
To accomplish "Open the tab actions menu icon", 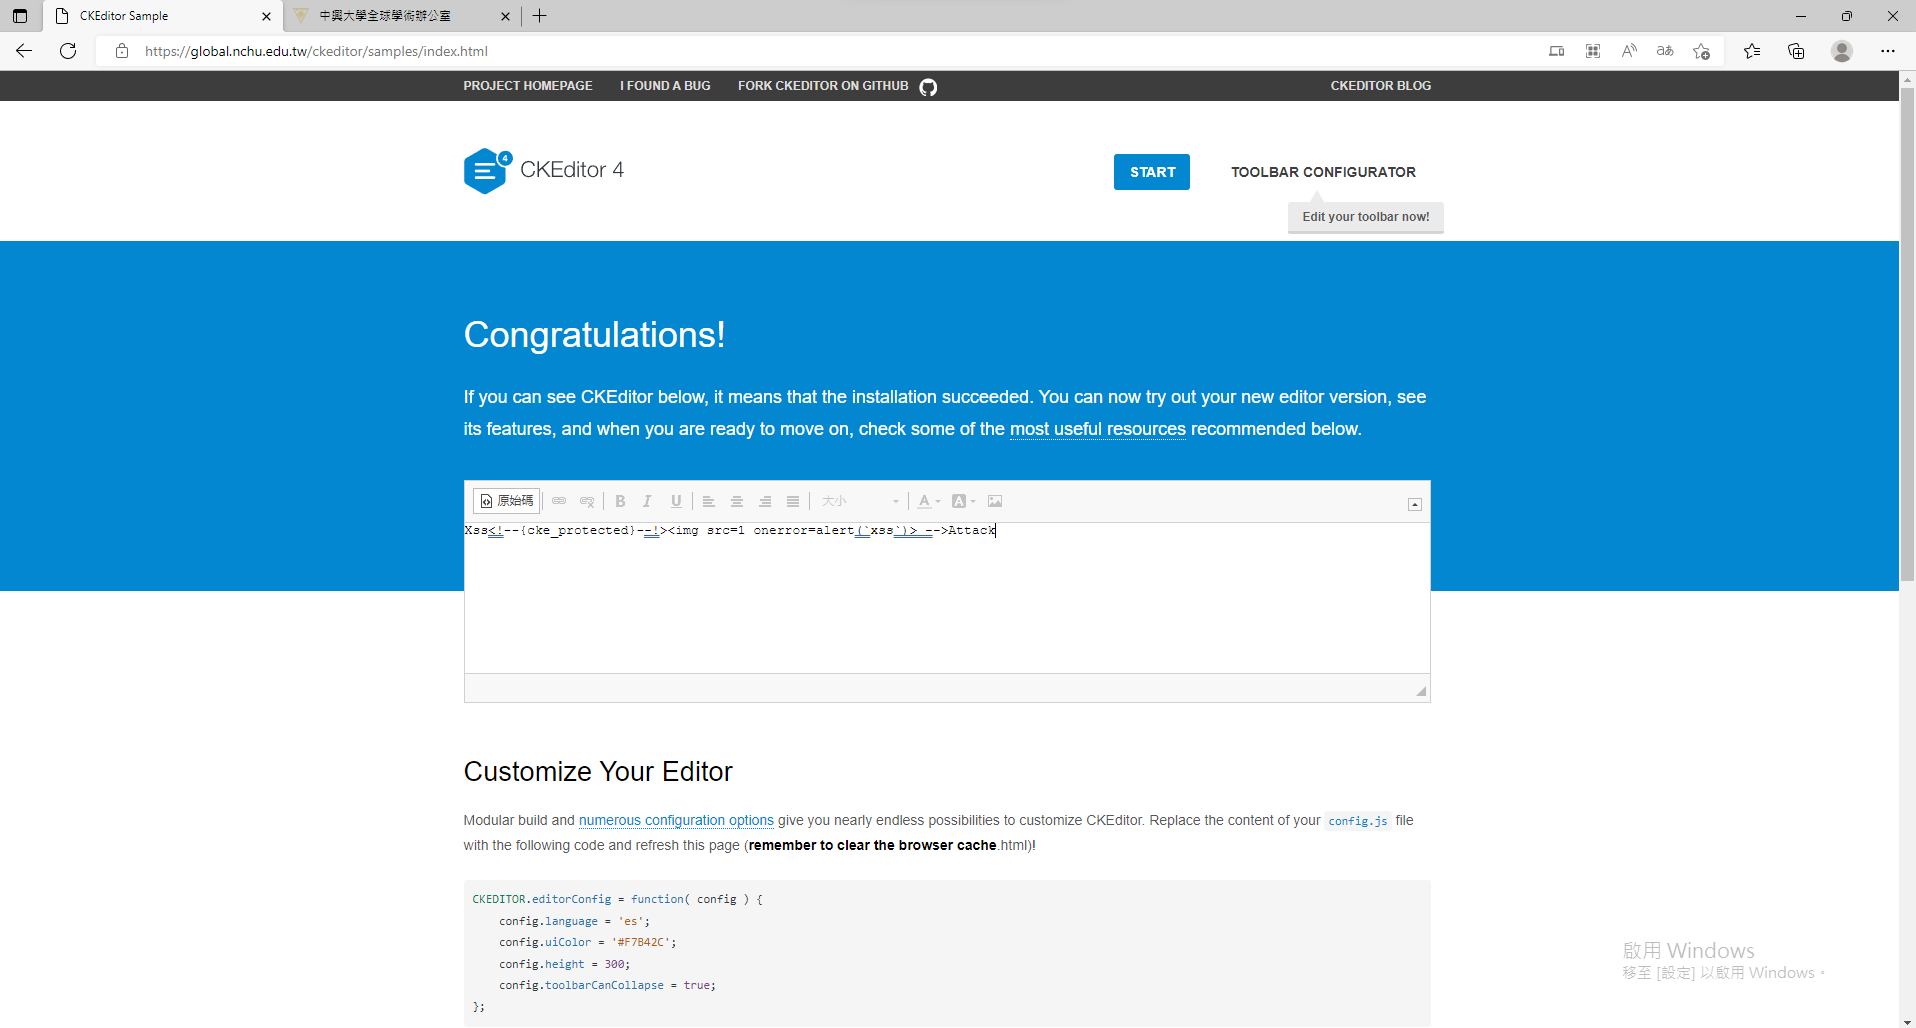I will [x=20, y=16].
